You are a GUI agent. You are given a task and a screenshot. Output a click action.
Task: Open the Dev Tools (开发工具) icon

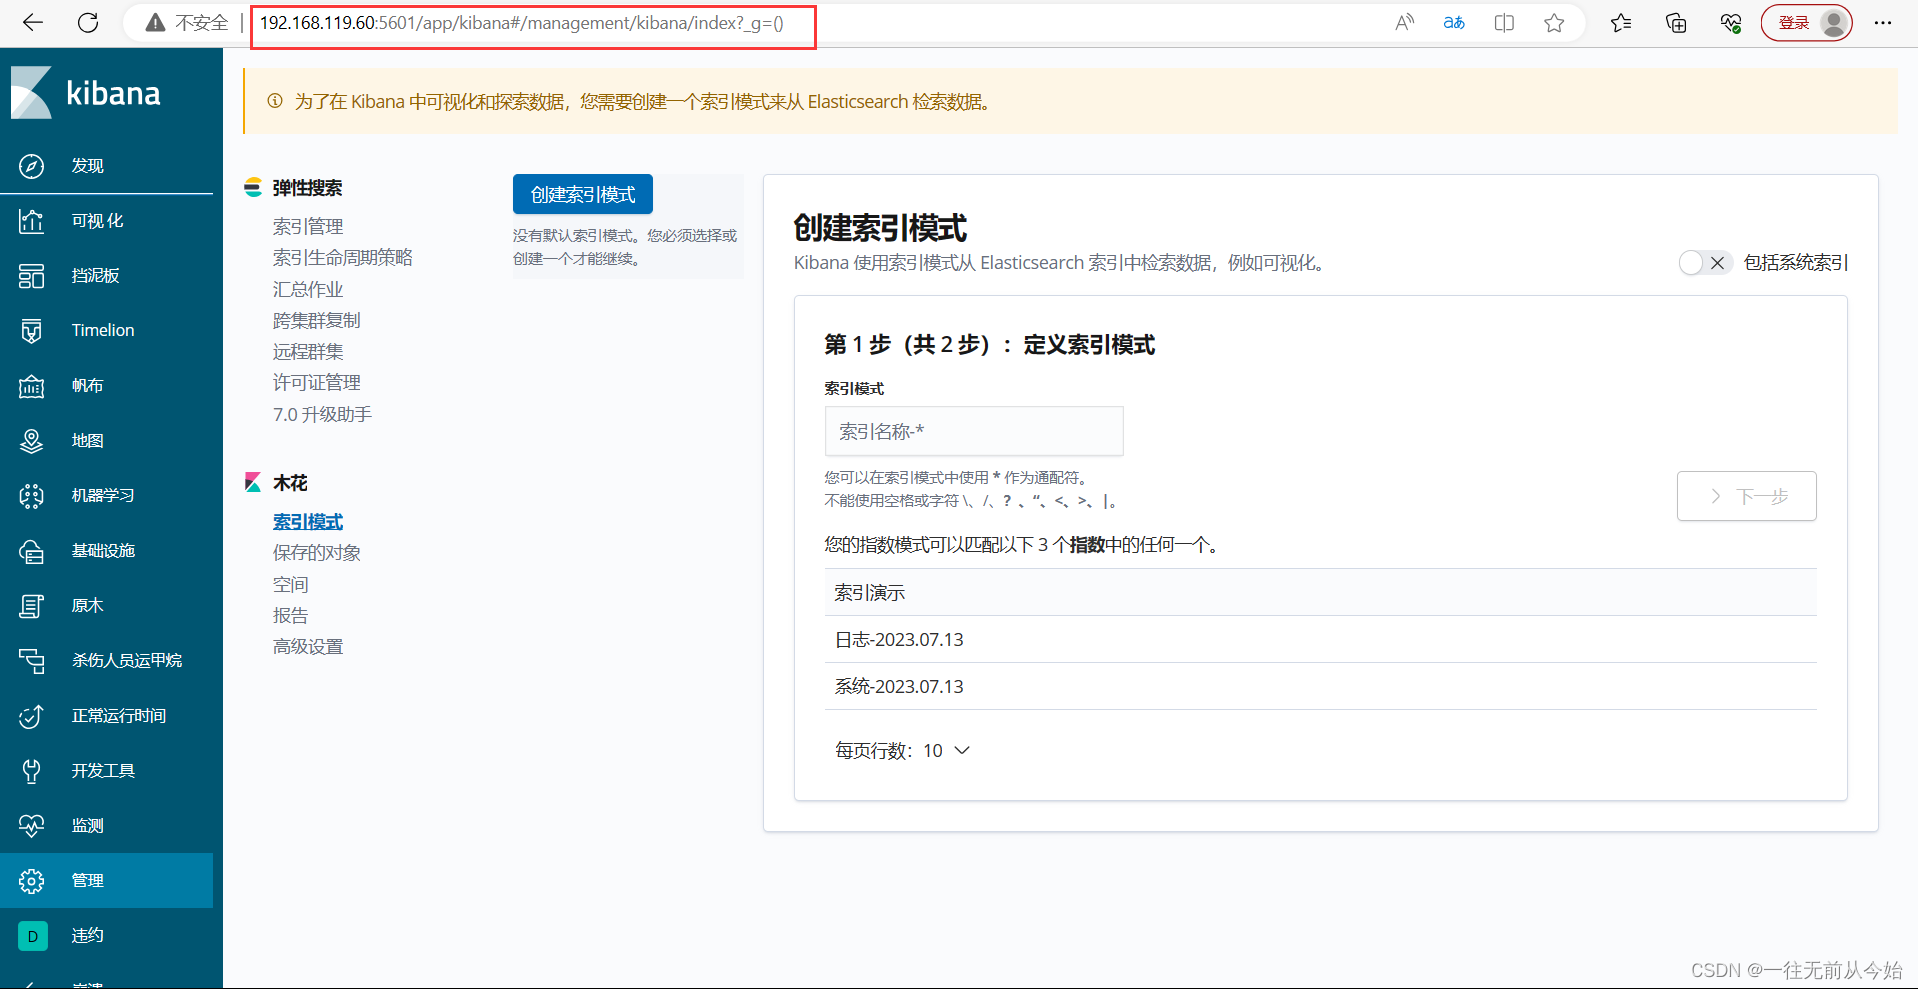[32, 771]
